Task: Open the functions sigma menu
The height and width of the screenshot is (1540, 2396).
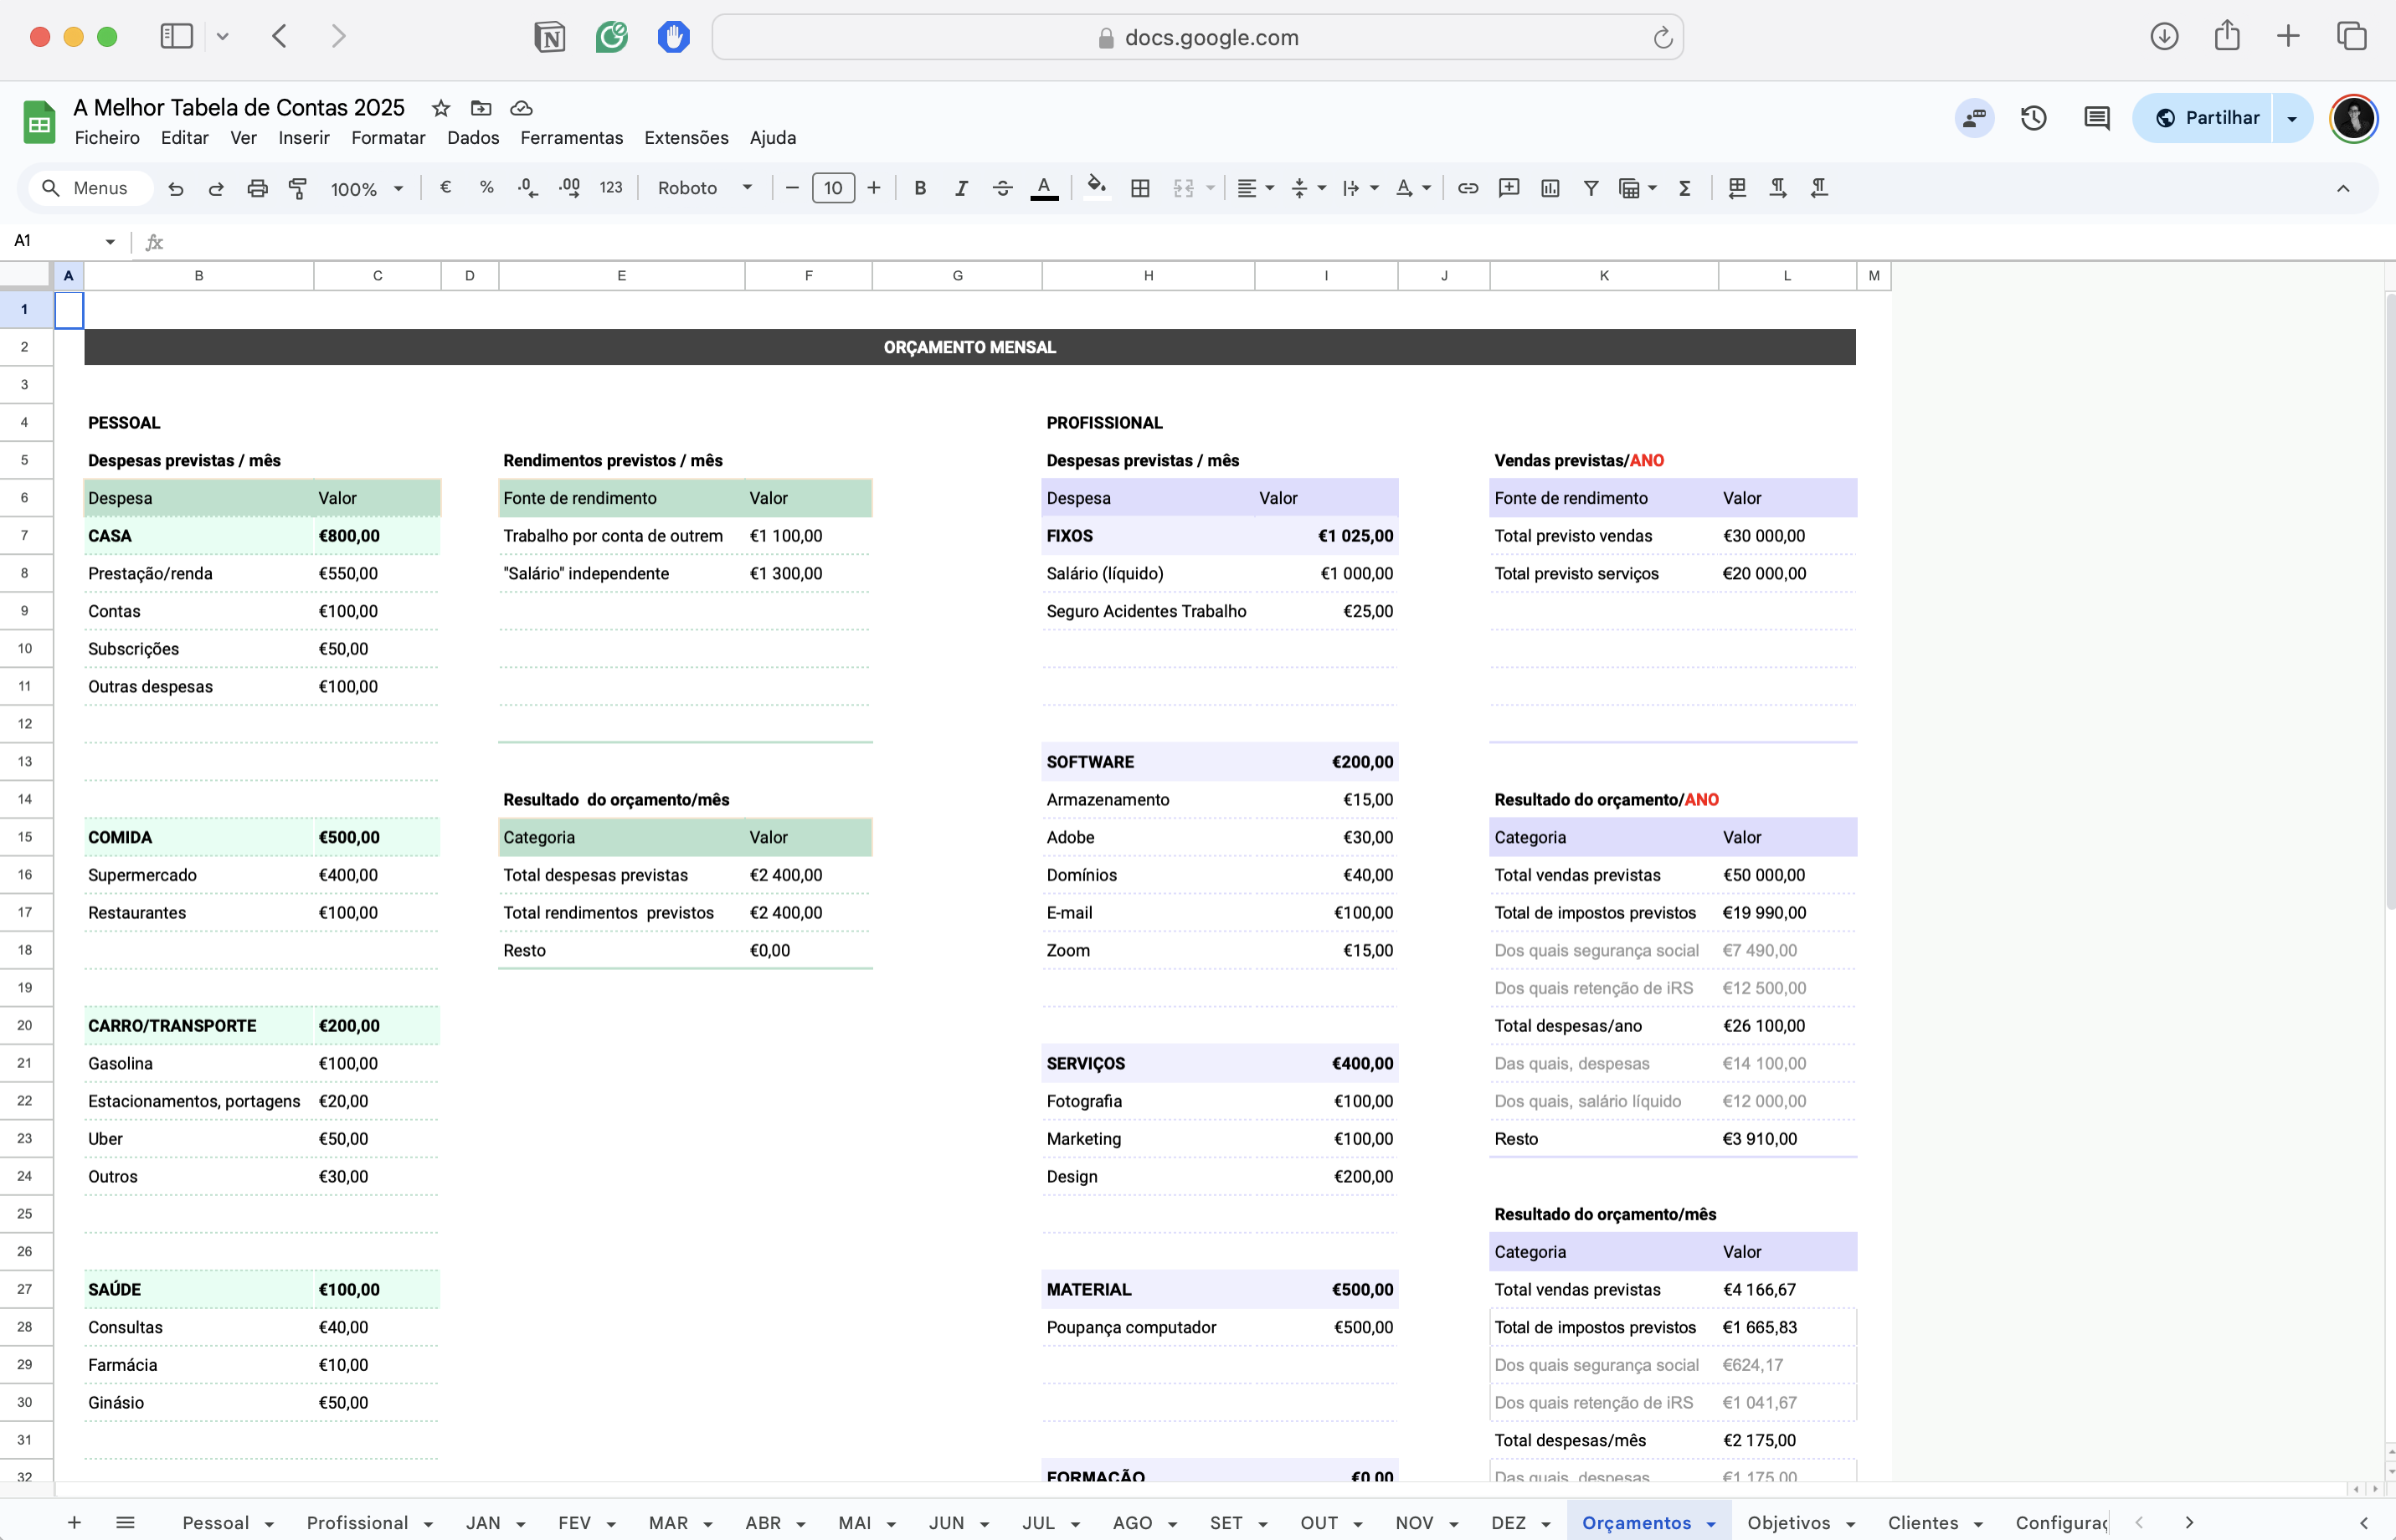Action: coord(1685,188)
